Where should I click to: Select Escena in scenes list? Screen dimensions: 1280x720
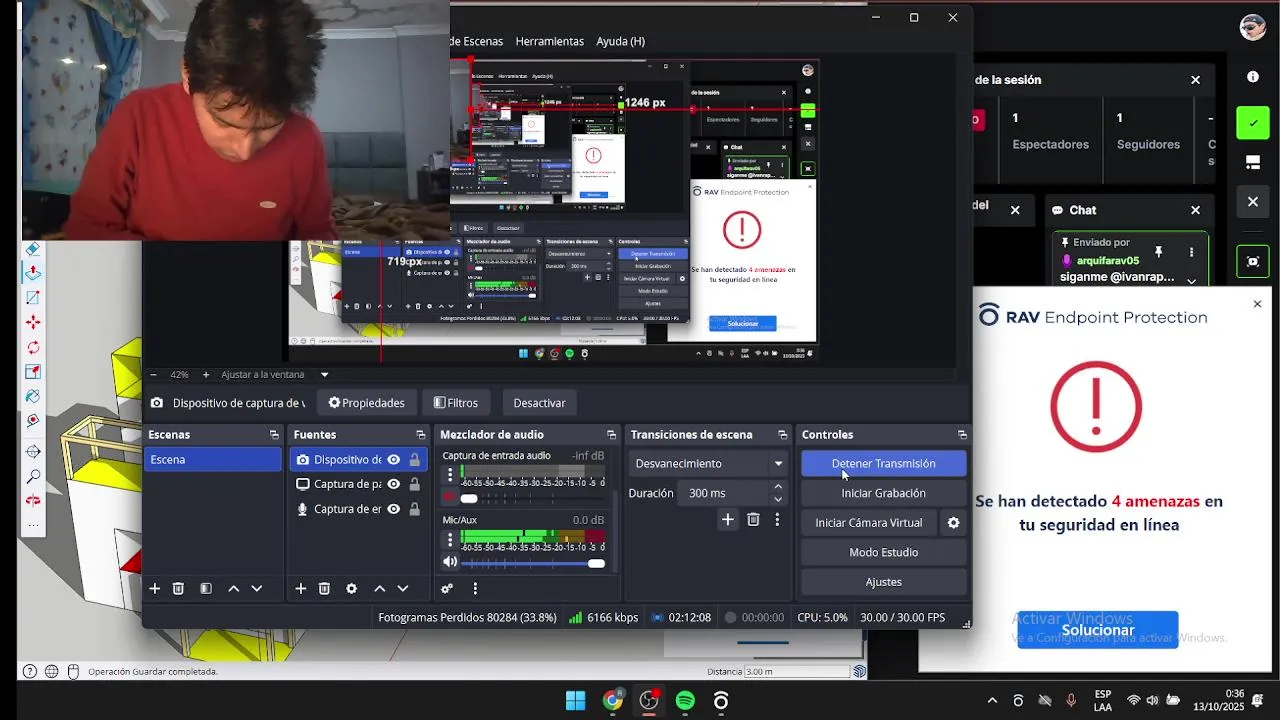coord(213,460)
